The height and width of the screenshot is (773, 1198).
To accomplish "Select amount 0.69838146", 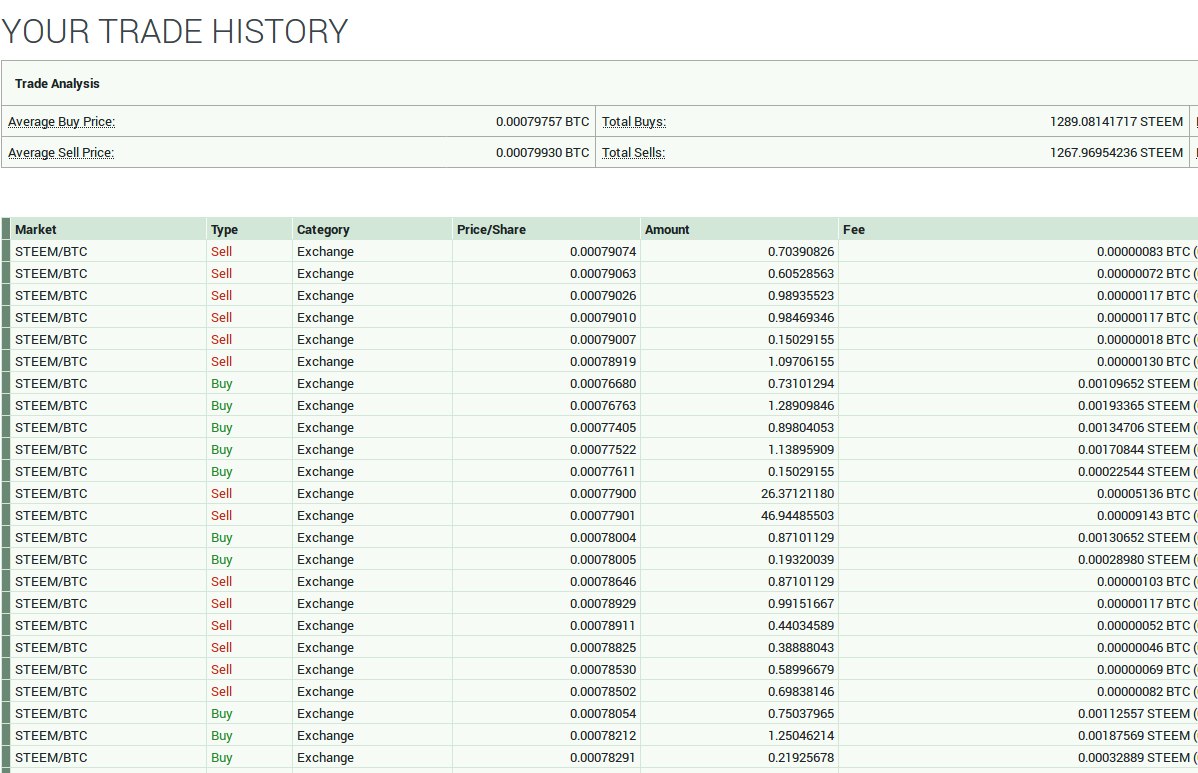I will tap(801, 691).
